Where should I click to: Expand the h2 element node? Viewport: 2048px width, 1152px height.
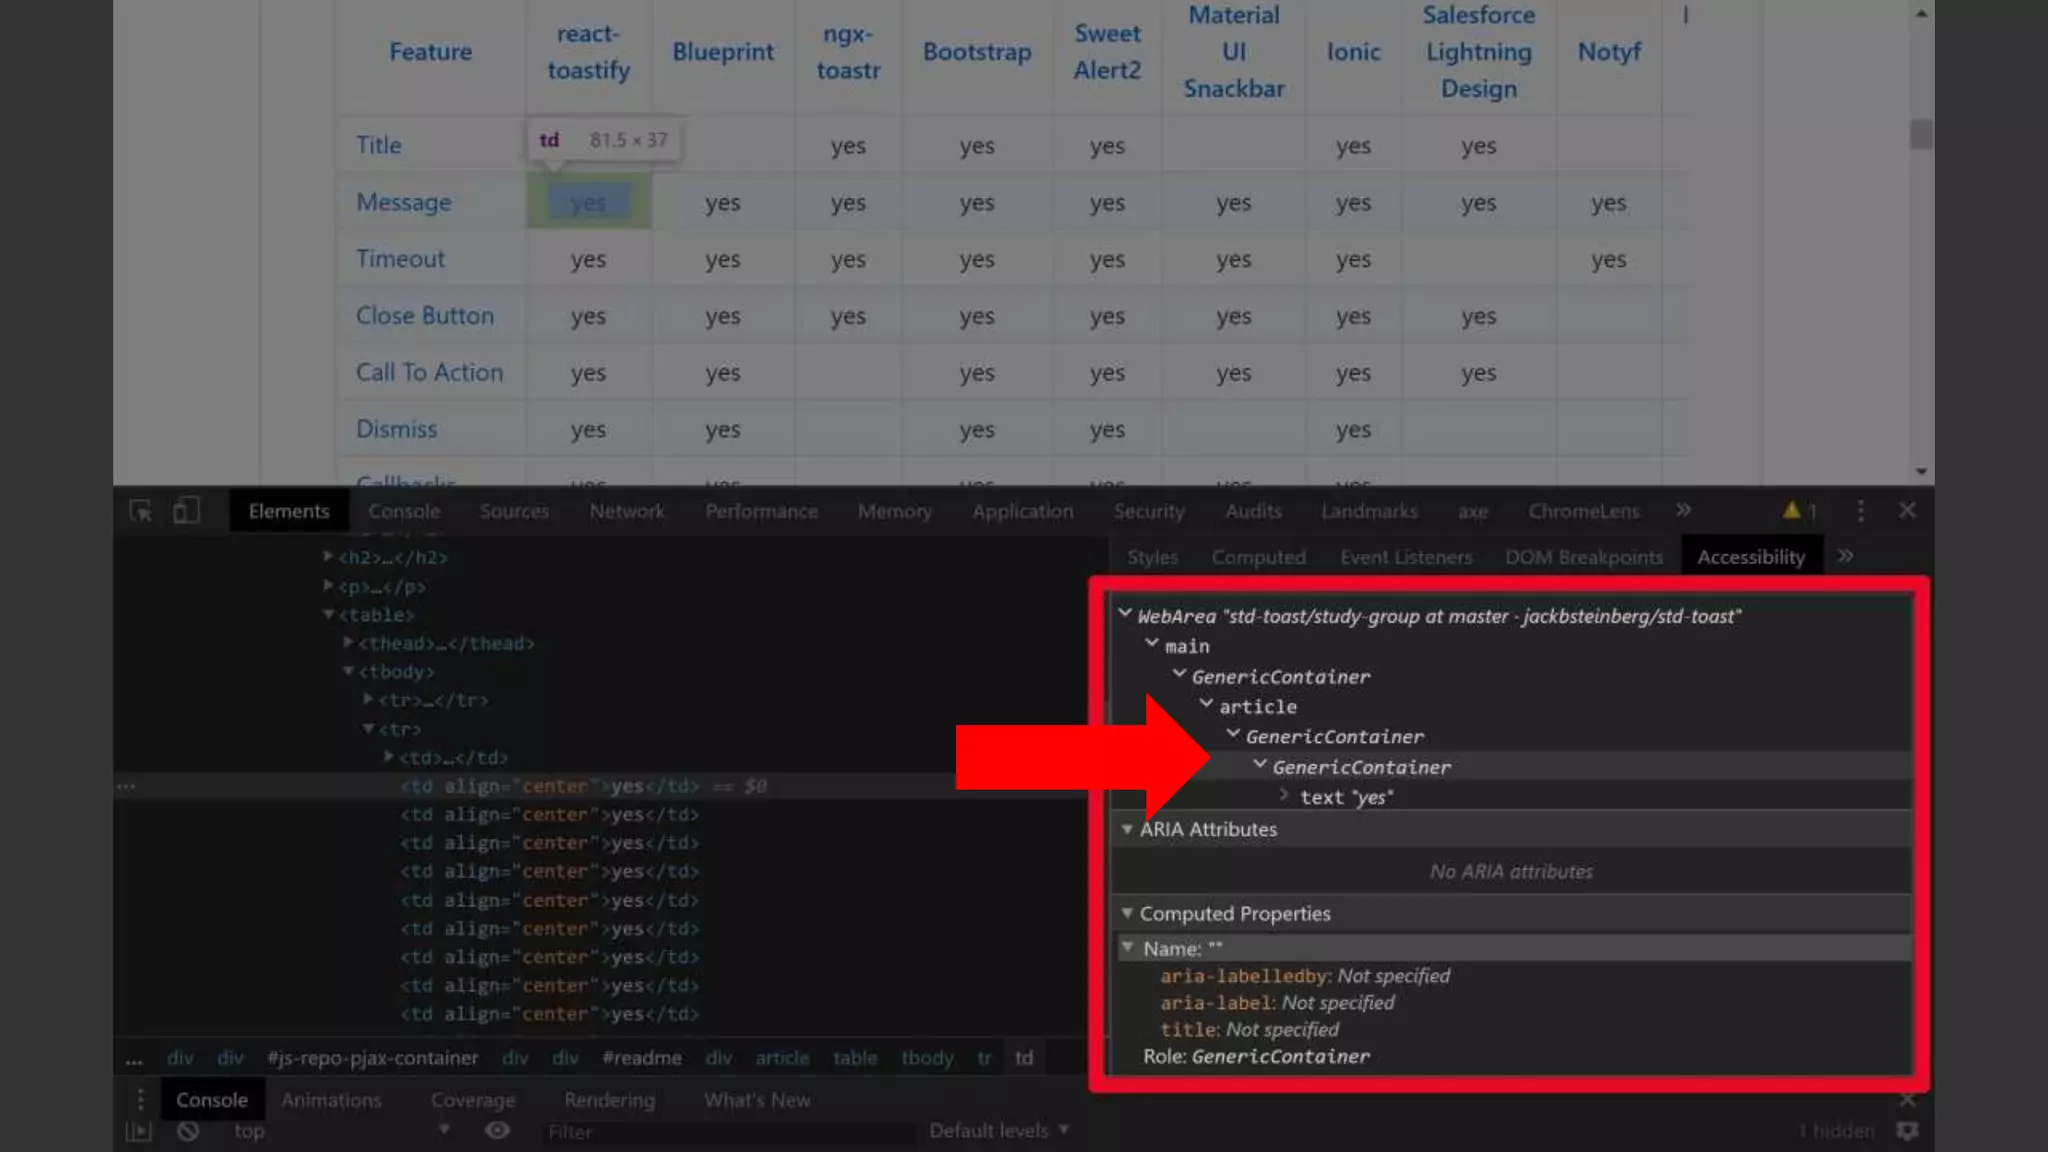click(x=328, y=556)
